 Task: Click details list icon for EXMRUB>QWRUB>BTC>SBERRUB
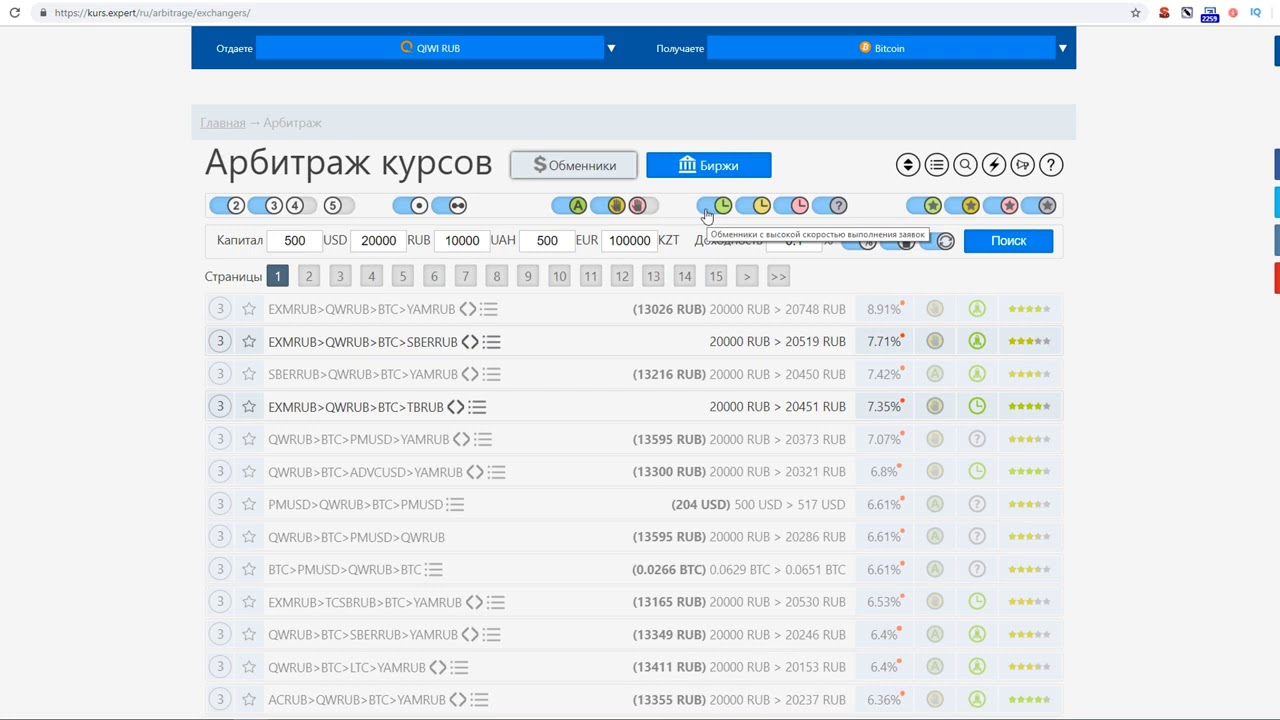tap(491, 342)
